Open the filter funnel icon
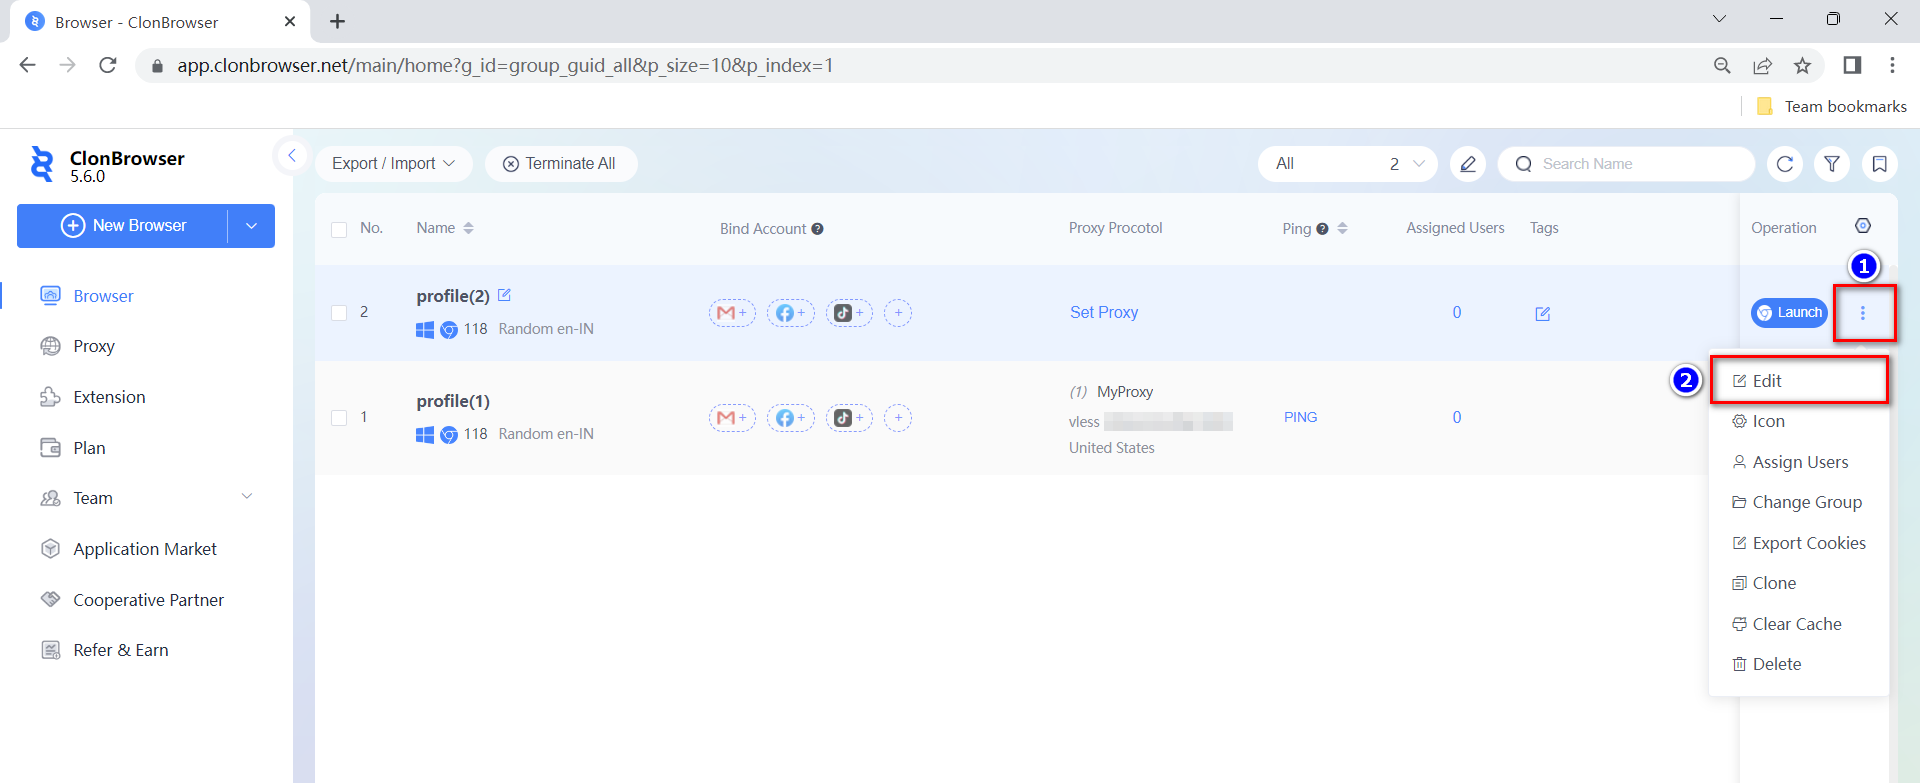Viewport: 1920px width, 783px height. pos(1832,164)
